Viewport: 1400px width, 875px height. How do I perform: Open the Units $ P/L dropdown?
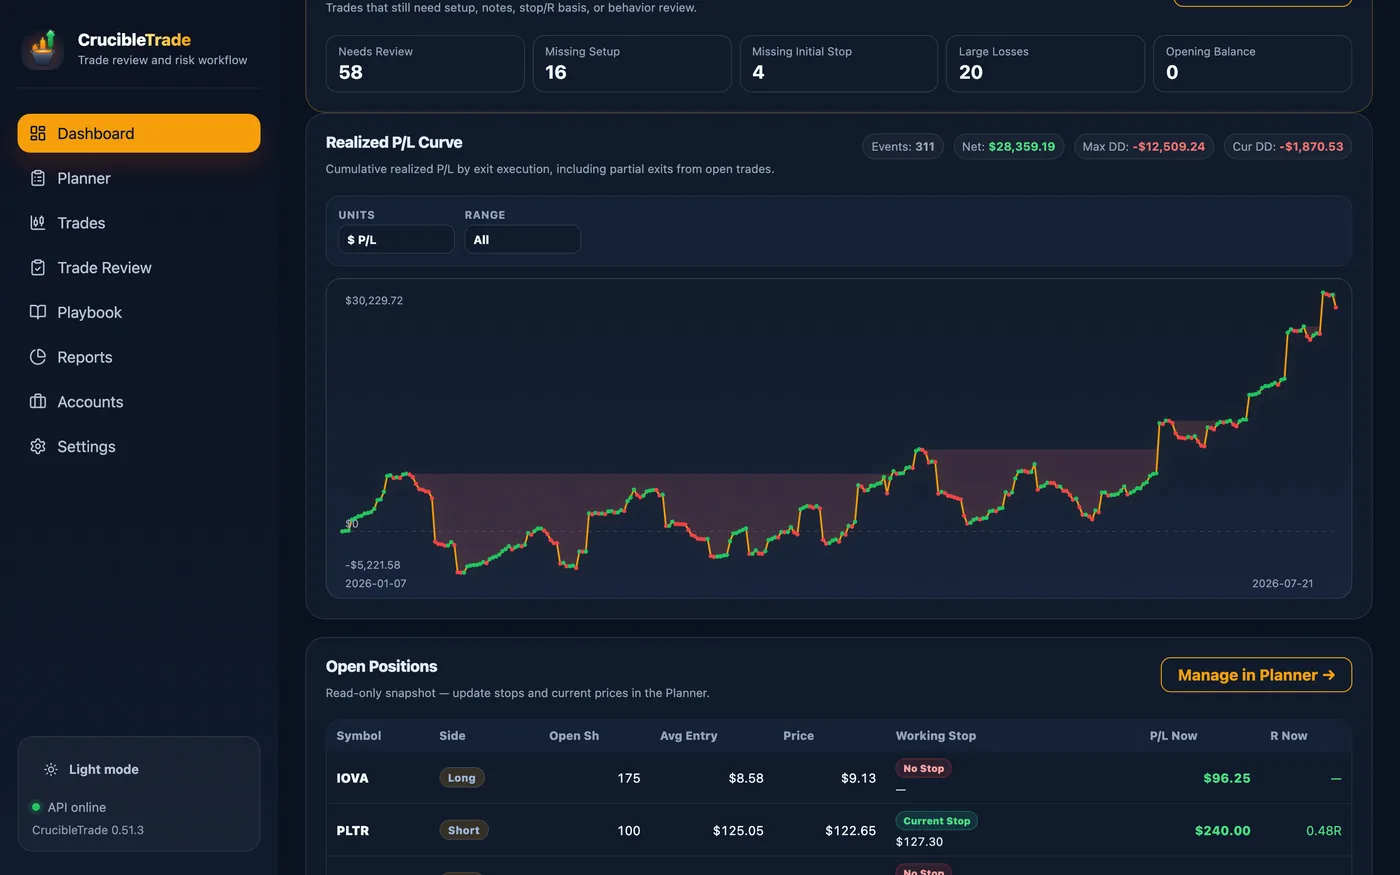396,240
